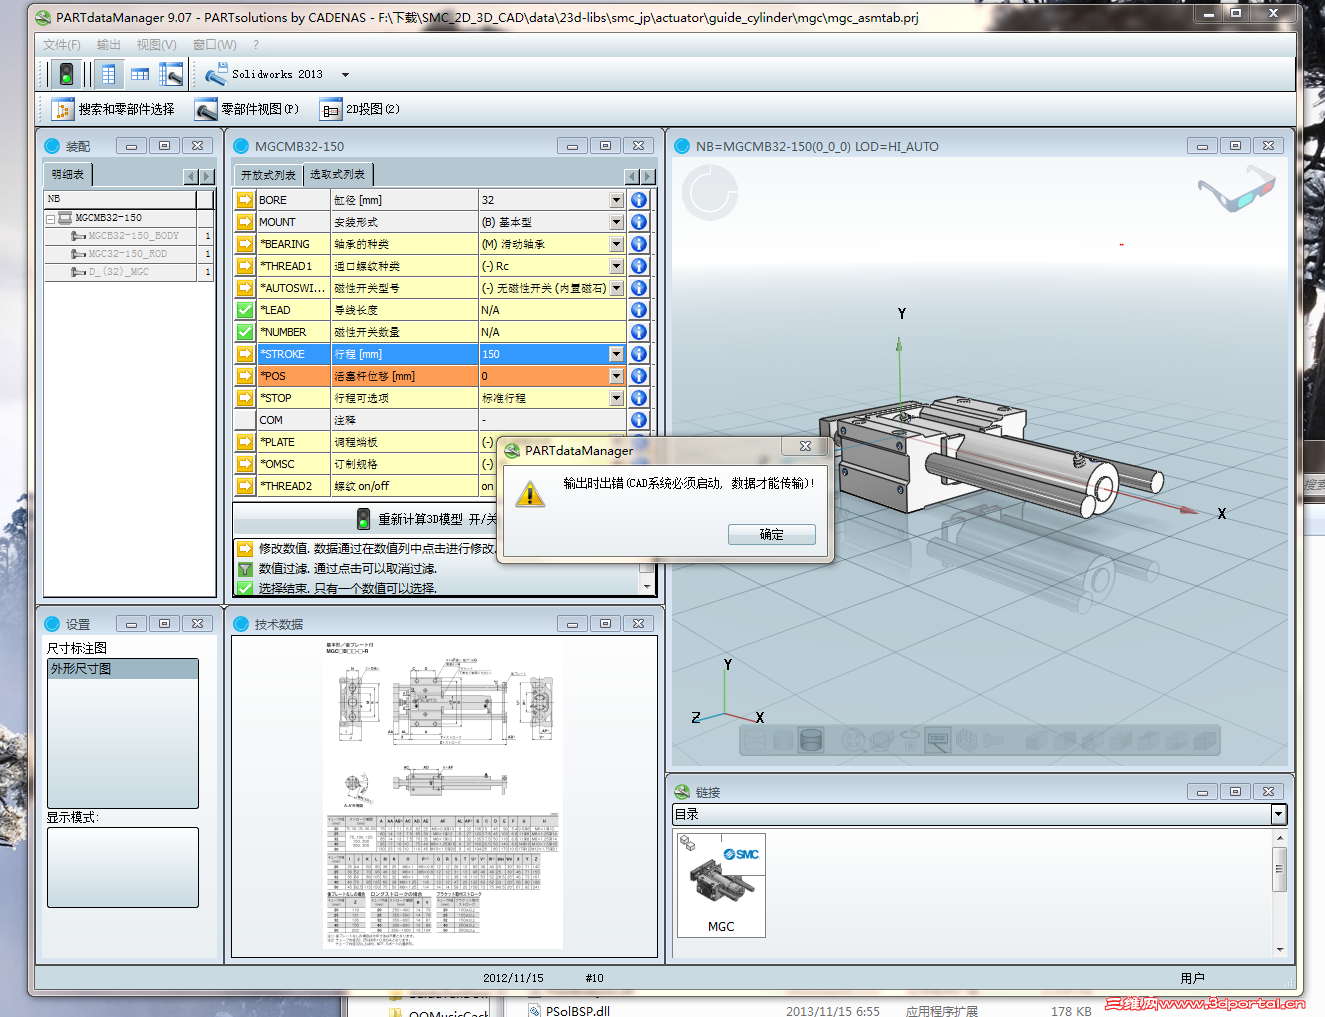1325x1017 pixels.
Task: Open 2D投图(2) projection view
Action: [360, 109]
